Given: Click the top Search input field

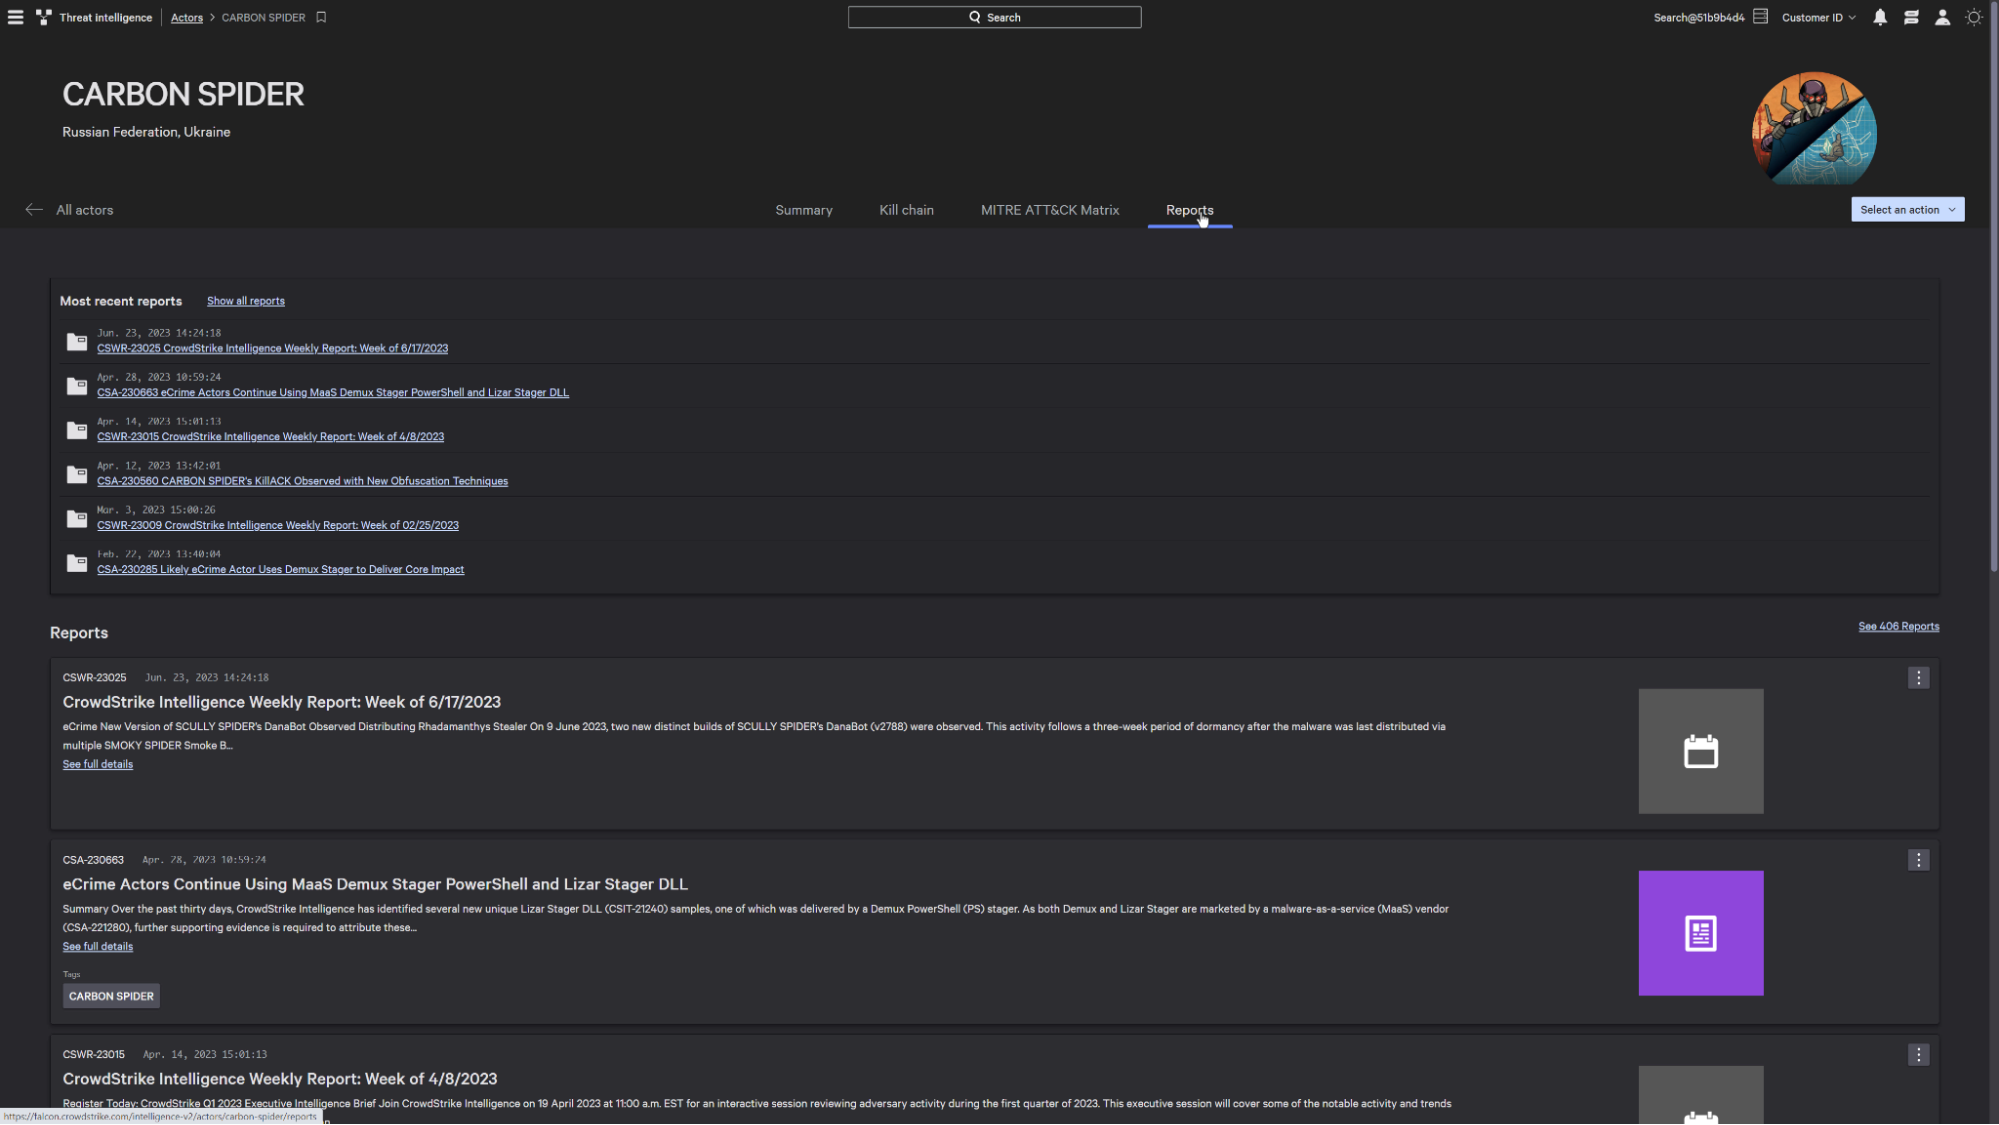Looking at the screenshot, I should pos(994,17).
